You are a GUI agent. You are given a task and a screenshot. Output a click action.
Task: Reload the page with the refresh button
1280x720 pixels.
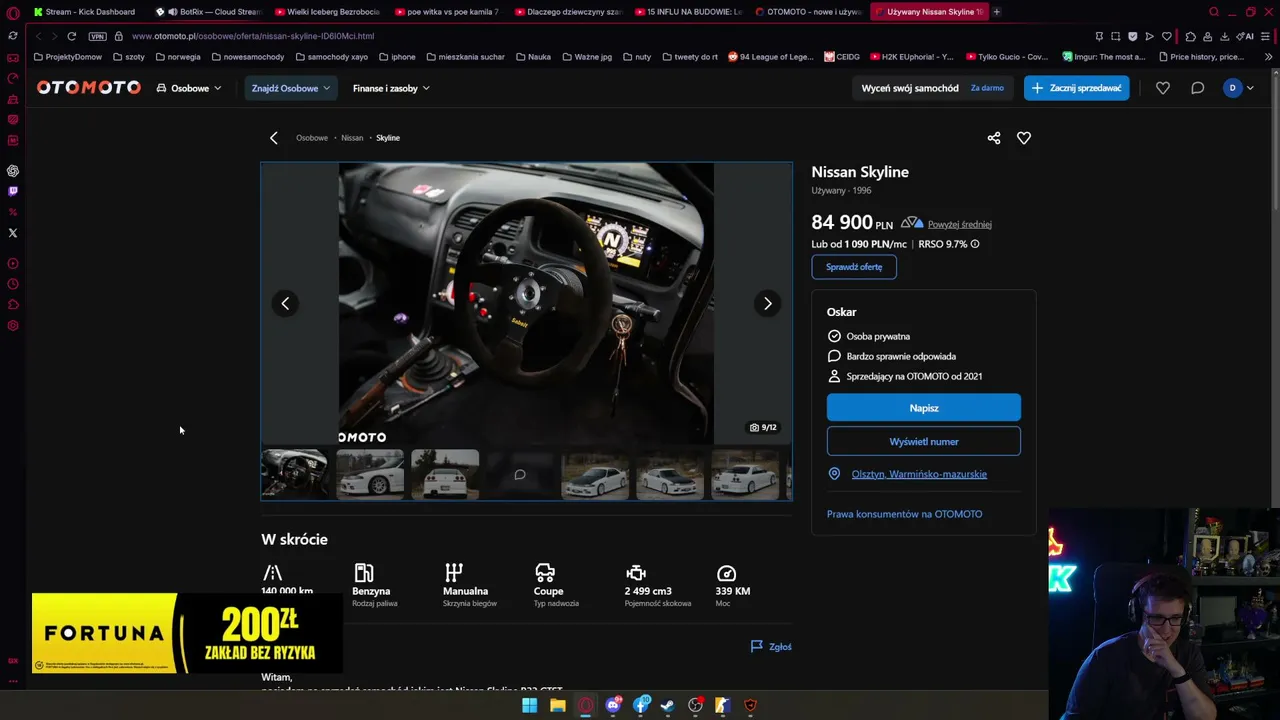tap(72, 36)
